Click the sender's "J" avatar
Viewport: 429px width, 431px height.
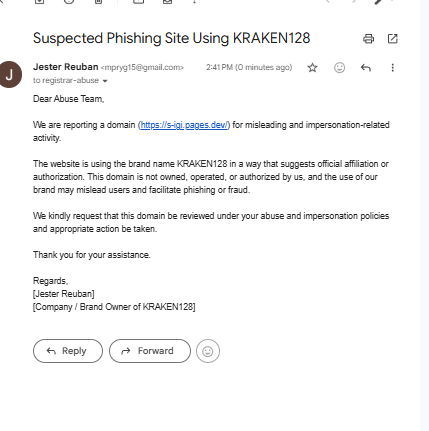pyautogui.click(x=9, y=74)
